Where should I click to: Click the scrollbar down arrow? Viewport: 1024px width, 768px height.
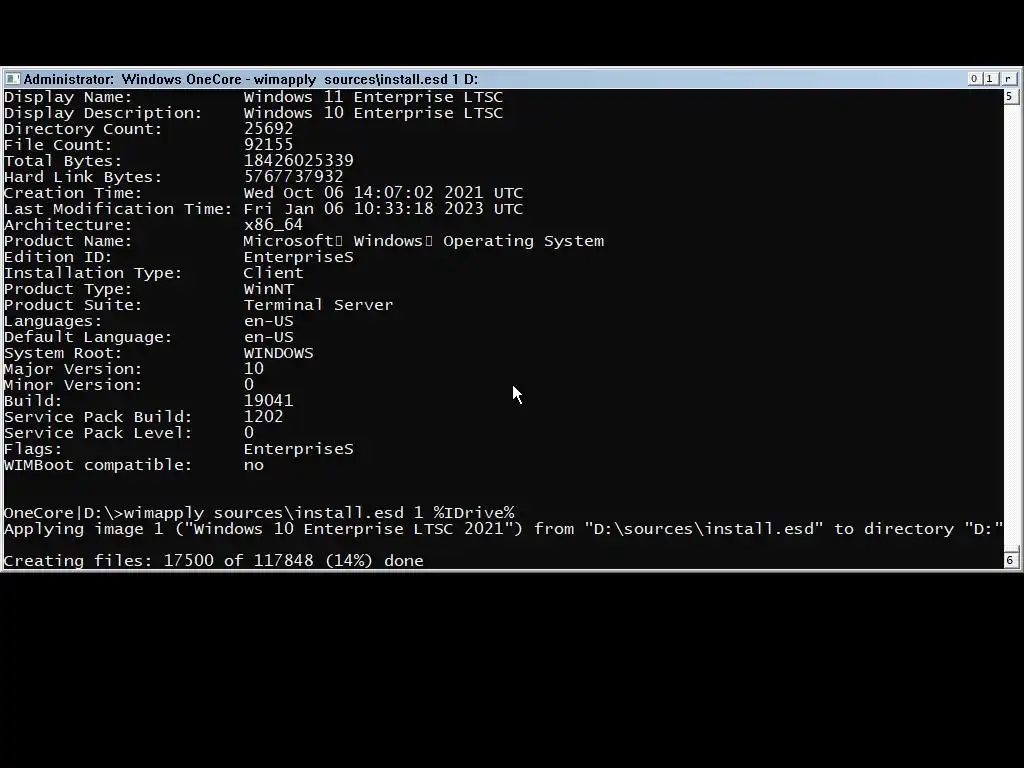point(1010,560)
